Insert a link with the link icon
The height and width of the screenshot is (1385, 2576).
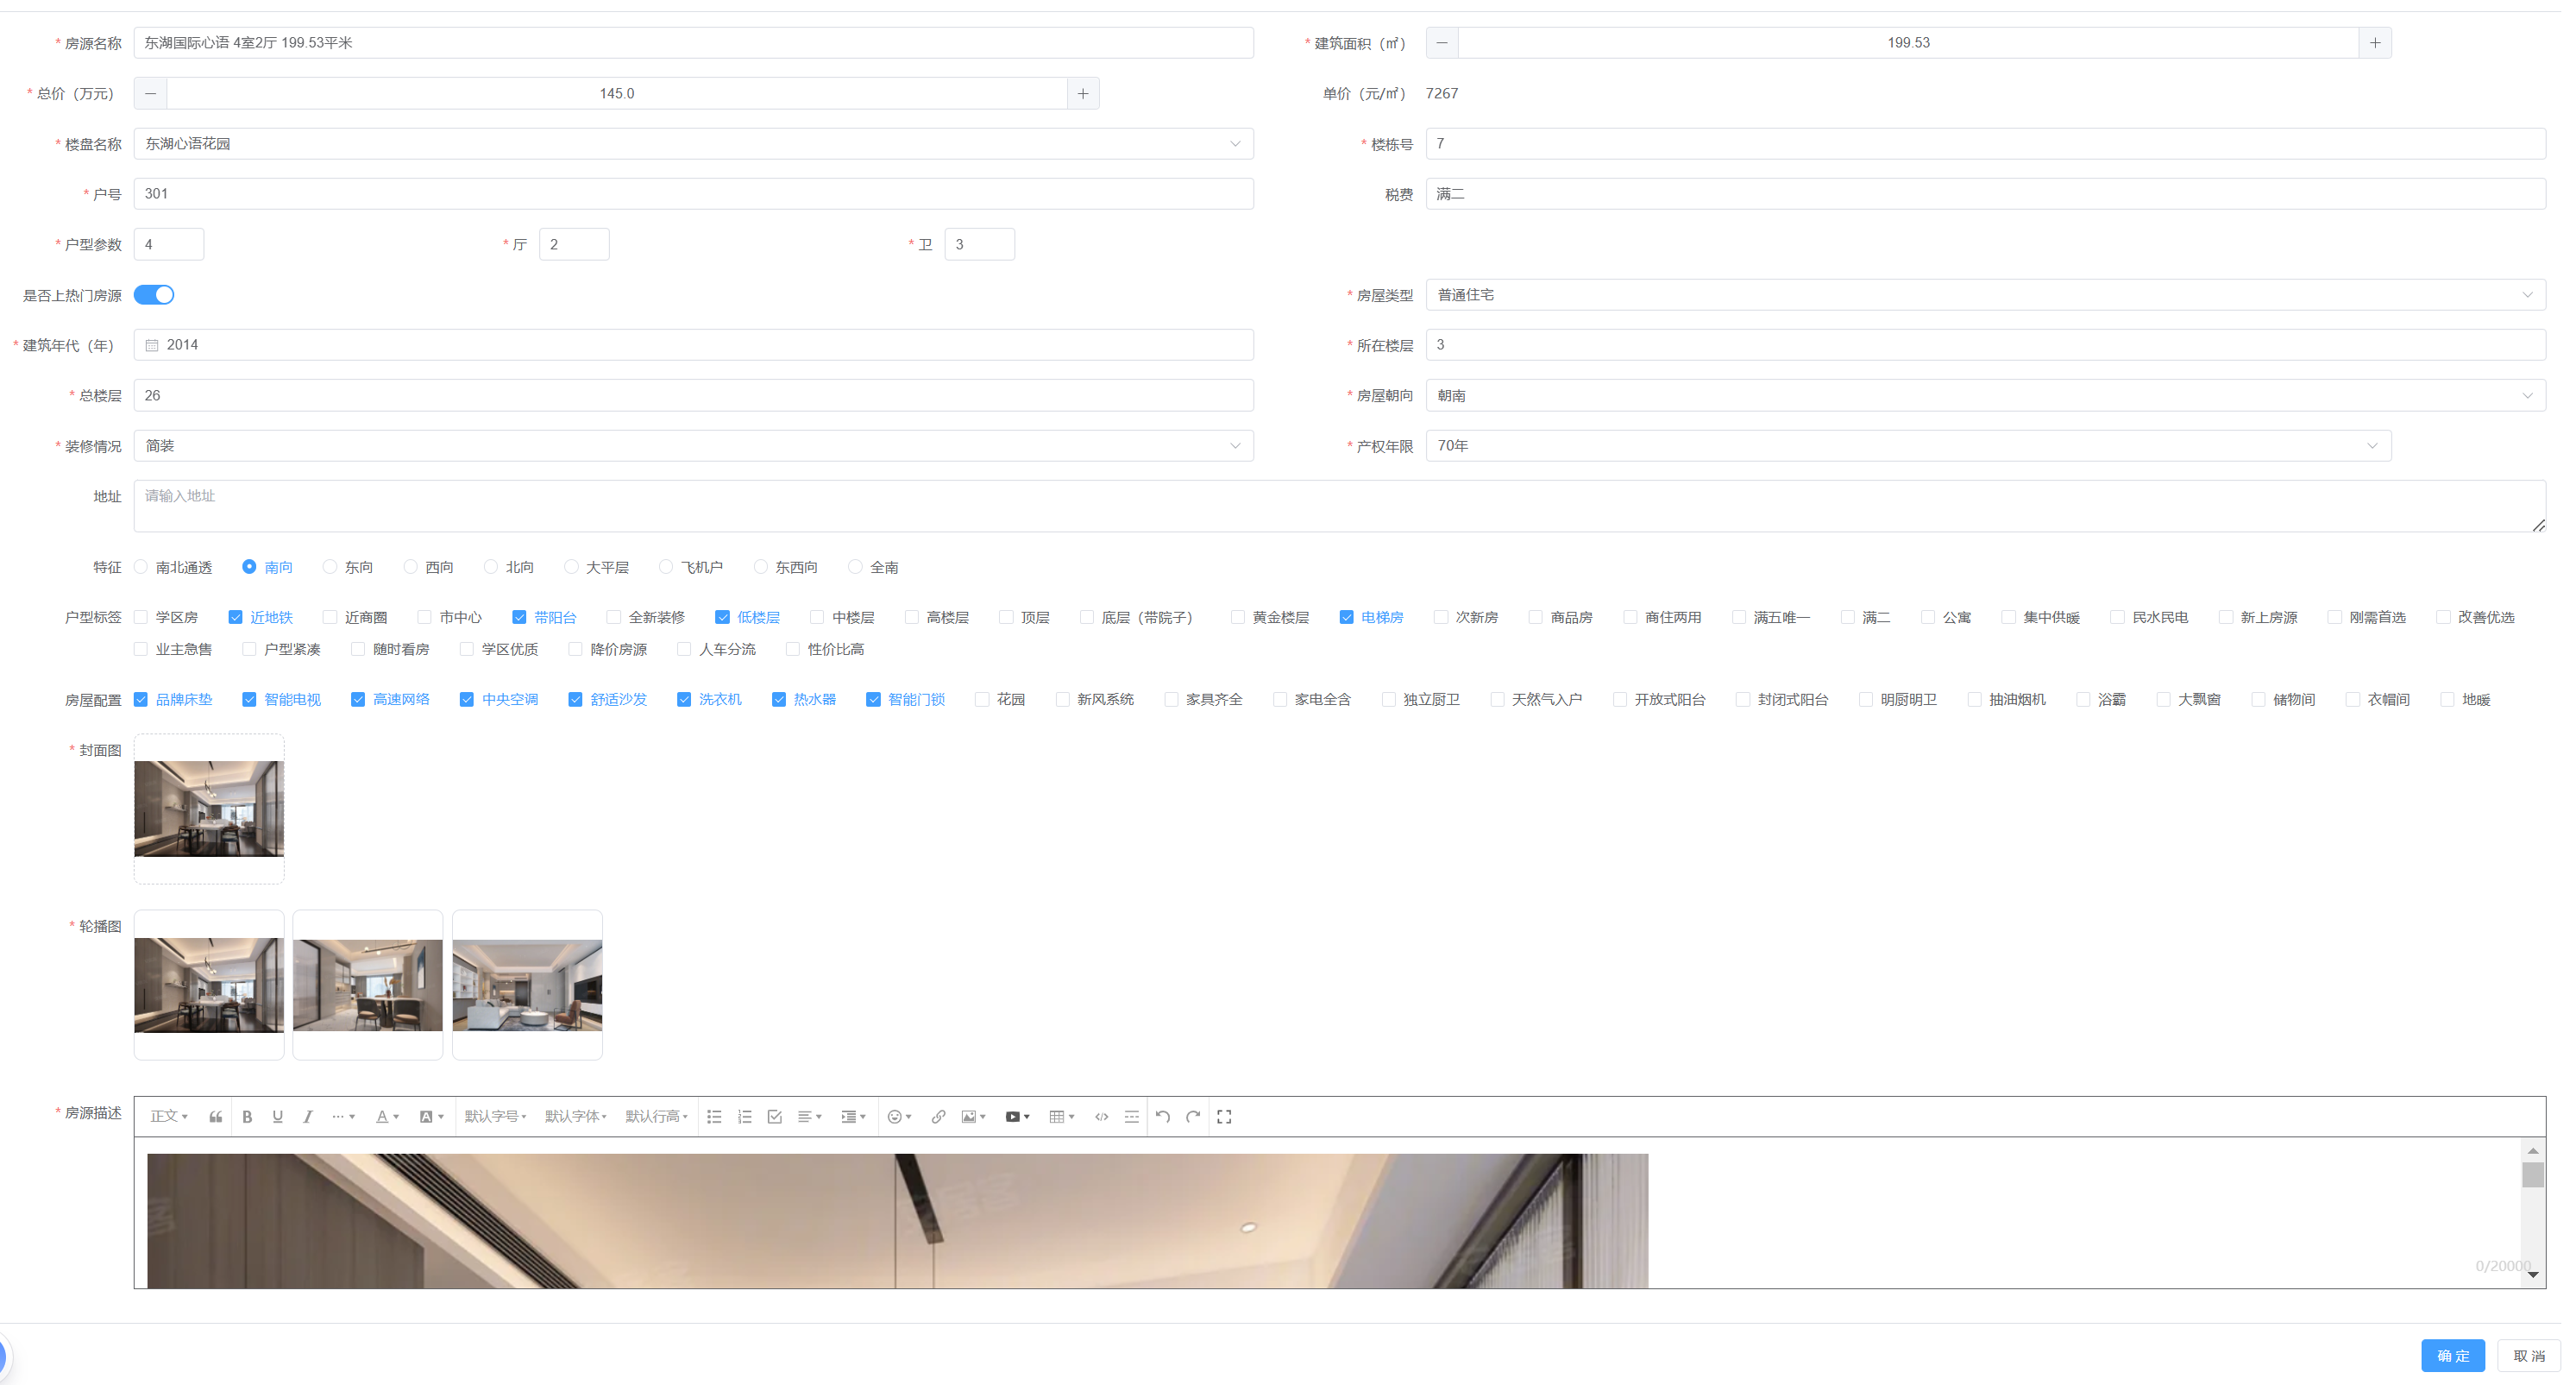(938, 1117)
